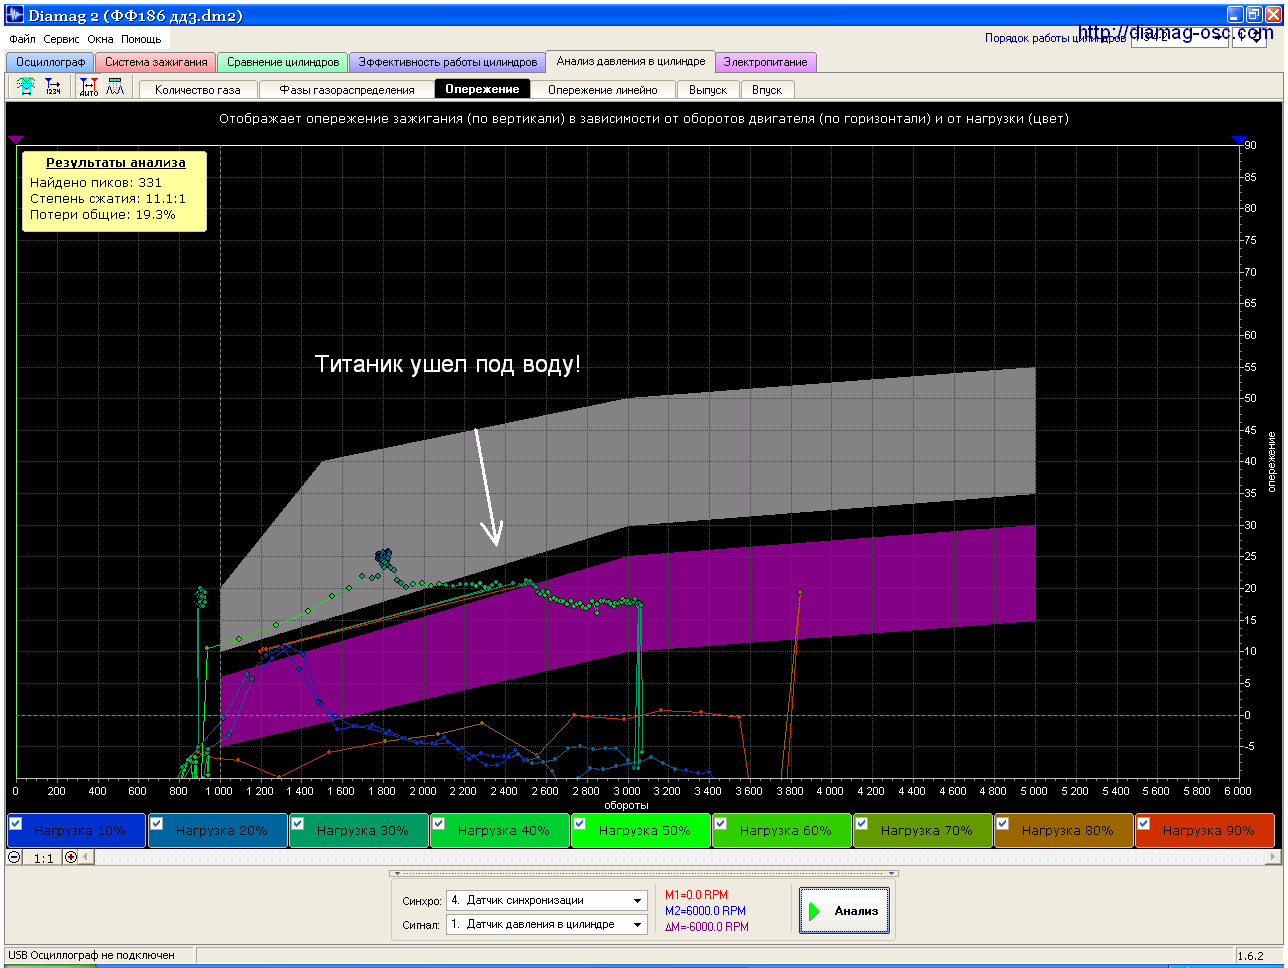Toggle the Нагрузка 20% checkbox
The image size is (1288, 968).
[156, 824]
